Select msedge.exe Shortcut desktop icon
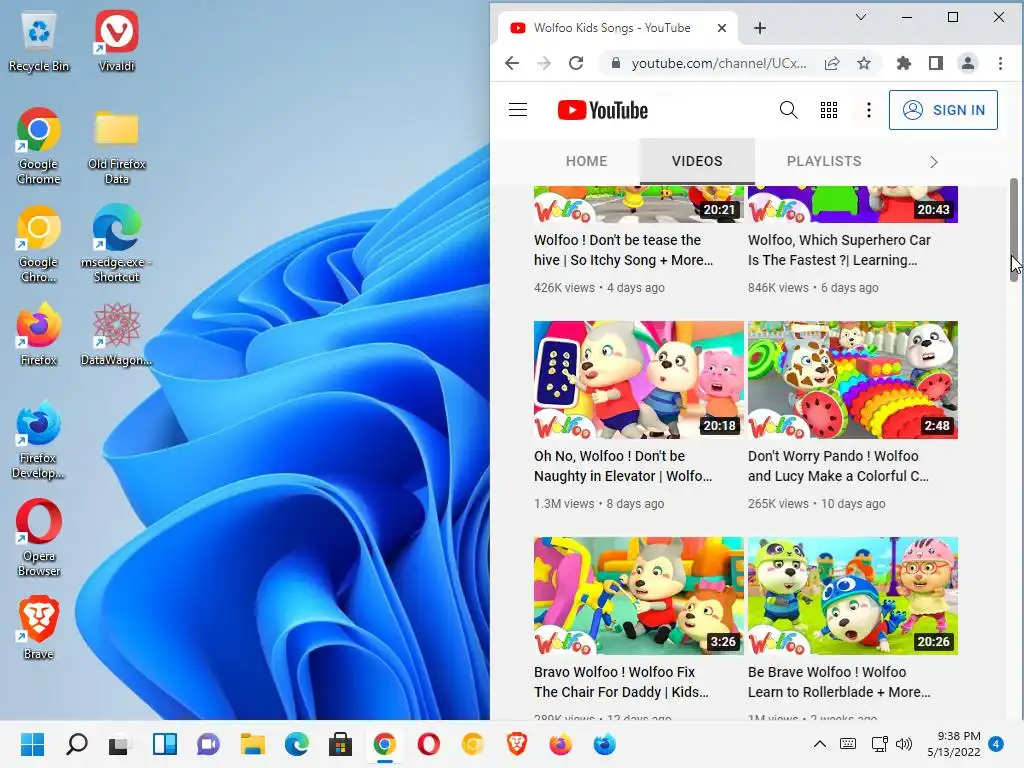1024x768 pixels. [116, 244]
